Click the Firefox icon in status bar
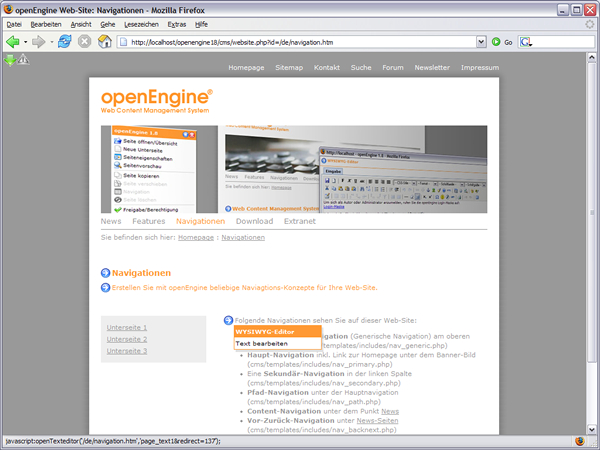This screenshot has height=450, width=600. [579, 440]
